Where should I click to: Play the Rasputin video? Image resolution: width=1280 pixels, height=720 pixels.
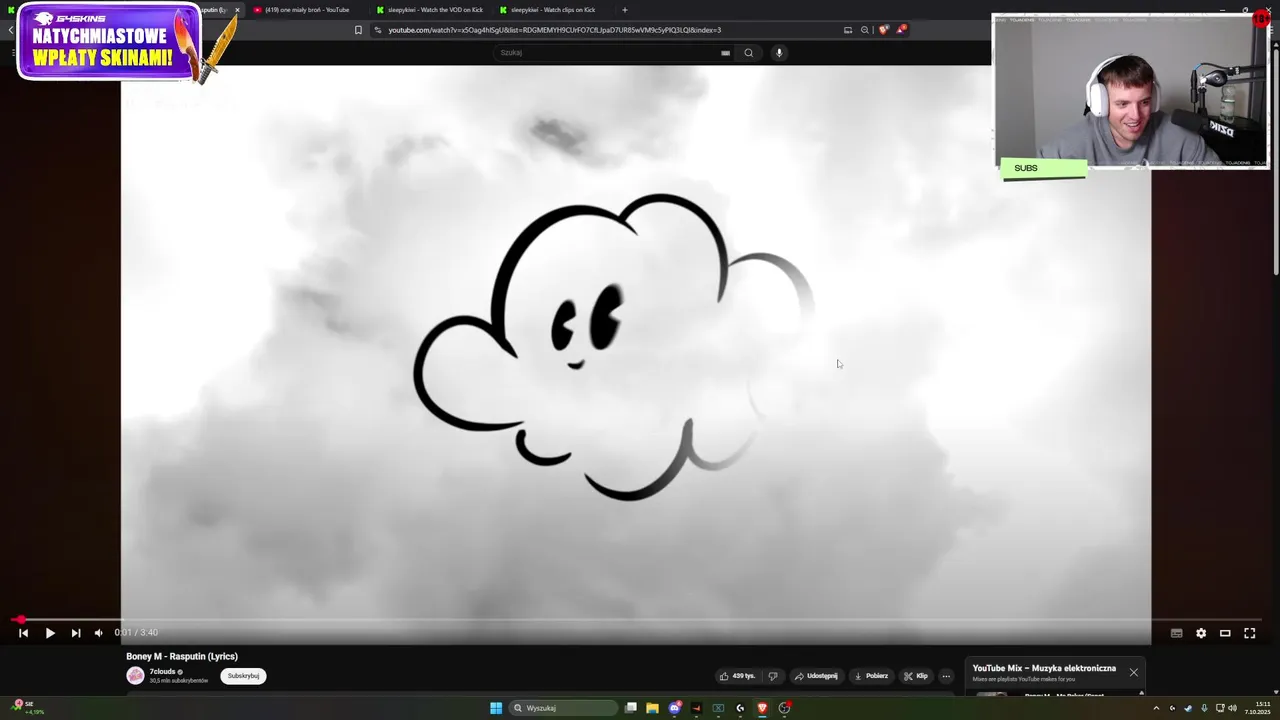tap(50, 633)
